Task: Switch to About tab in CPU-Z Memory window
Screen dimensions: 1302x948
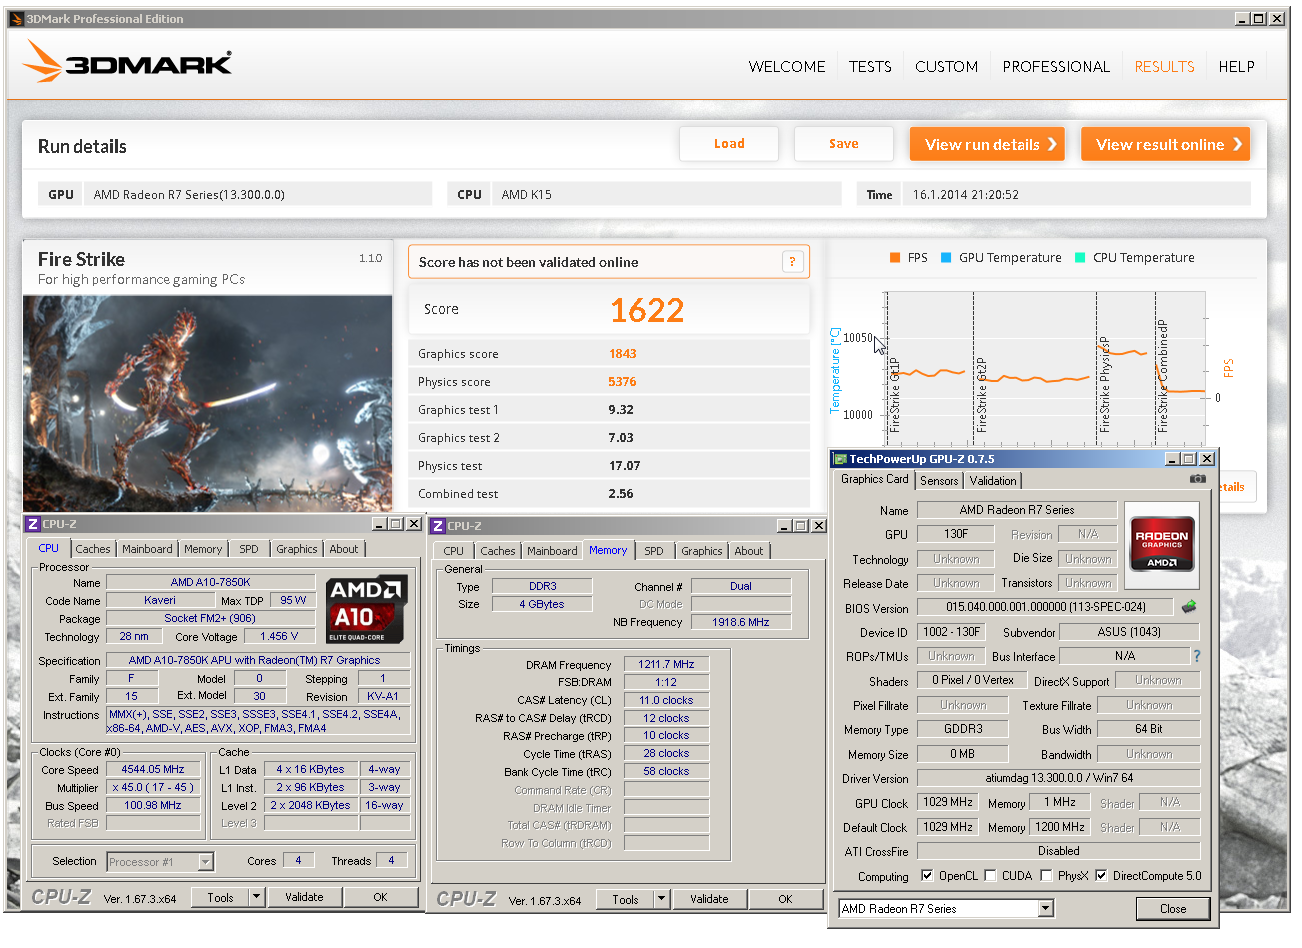Action: click(749, 551)
